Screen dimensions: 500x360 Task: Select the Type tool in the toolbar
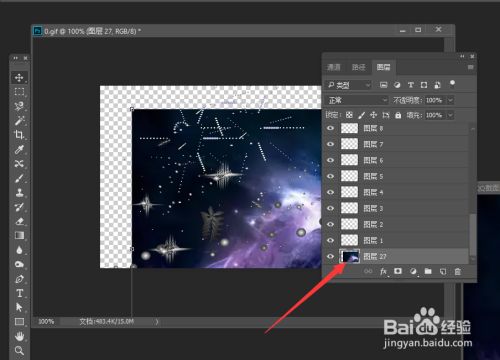click(19, 293)
